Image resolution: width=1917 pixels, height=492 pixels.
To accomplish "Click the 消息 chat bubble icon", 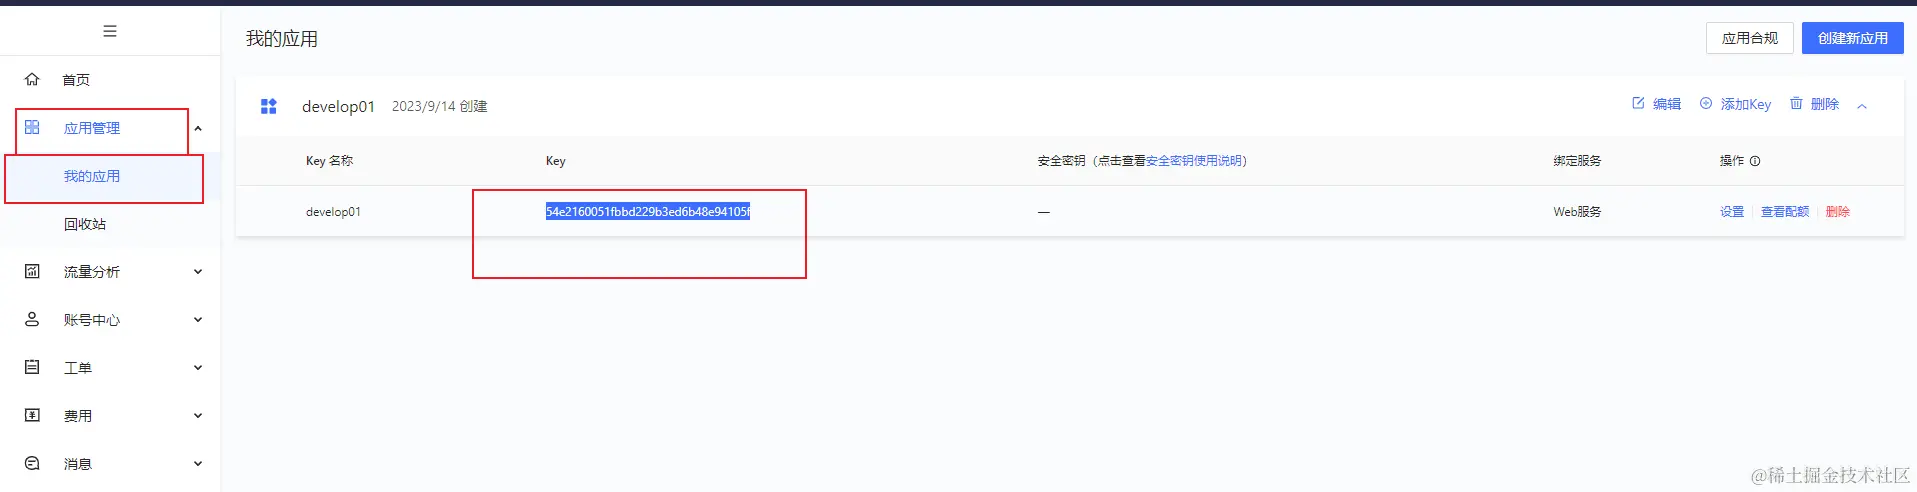I will [x=32, y=463].
